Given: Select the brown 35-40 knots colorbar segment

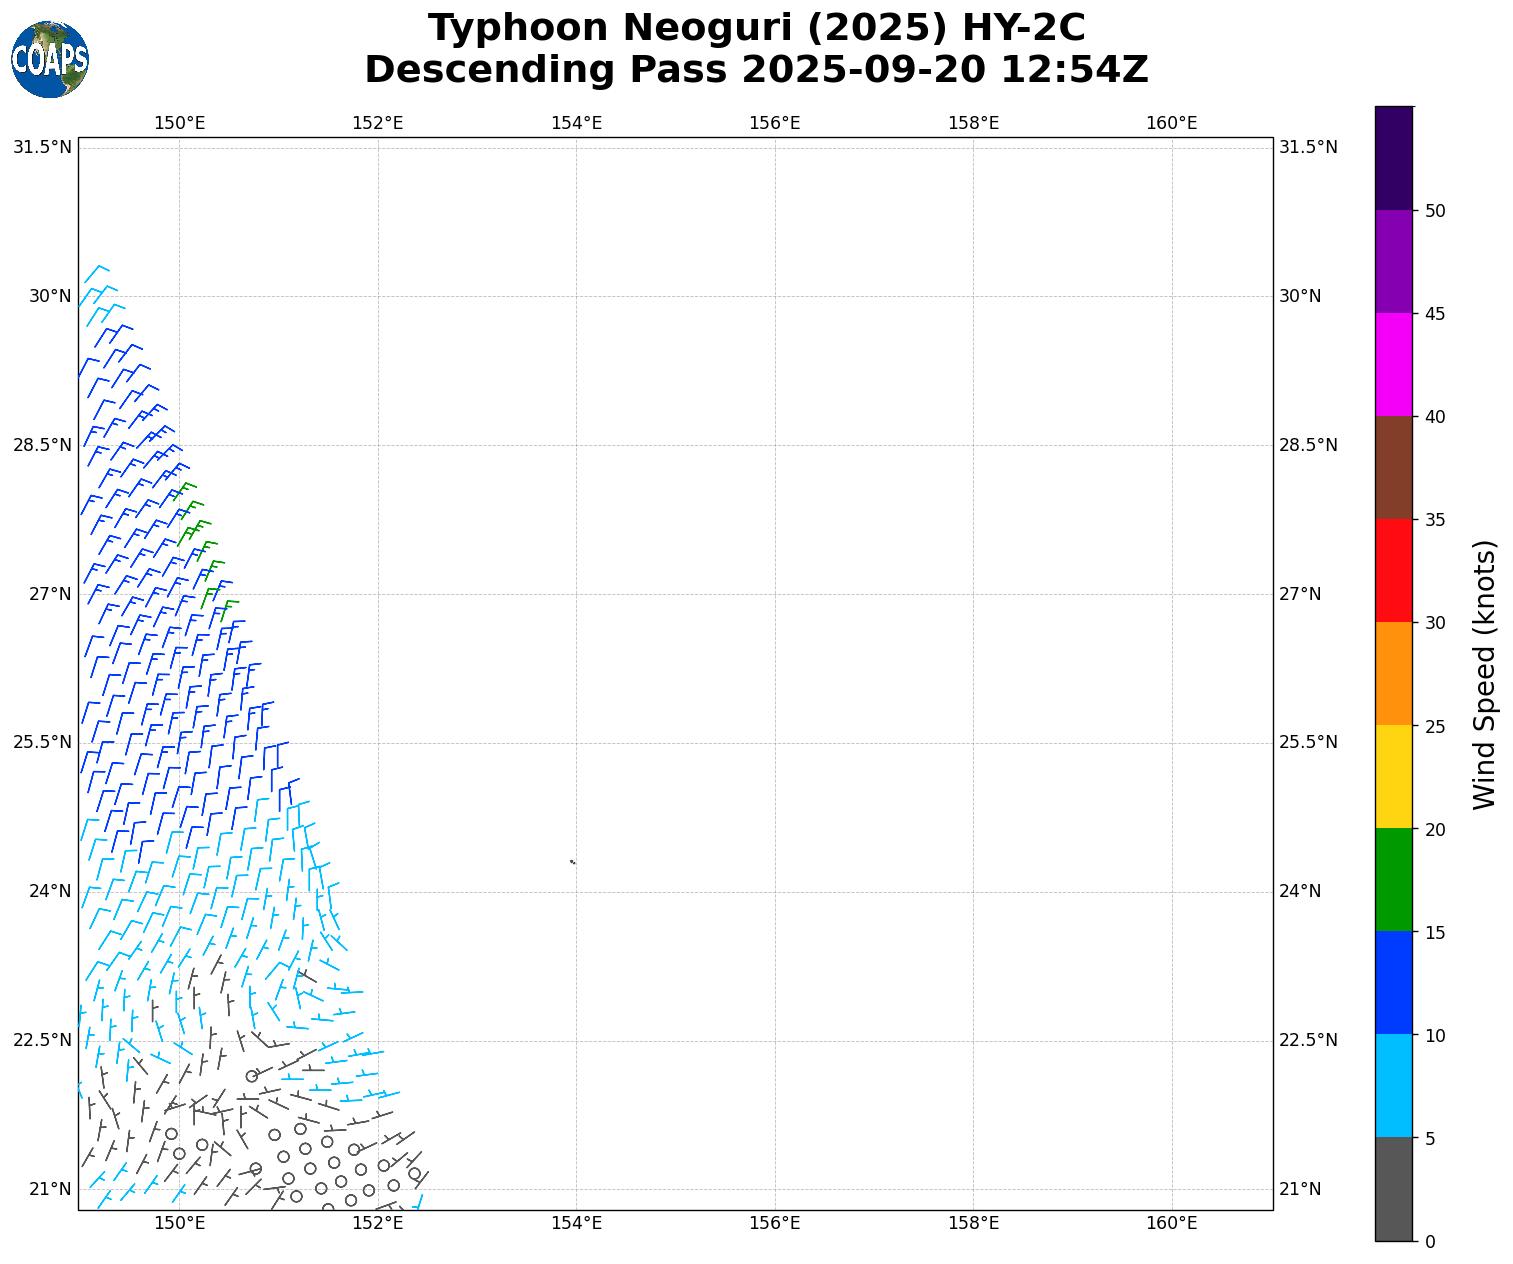Looking at the screenshot, I should (1393, 467).
